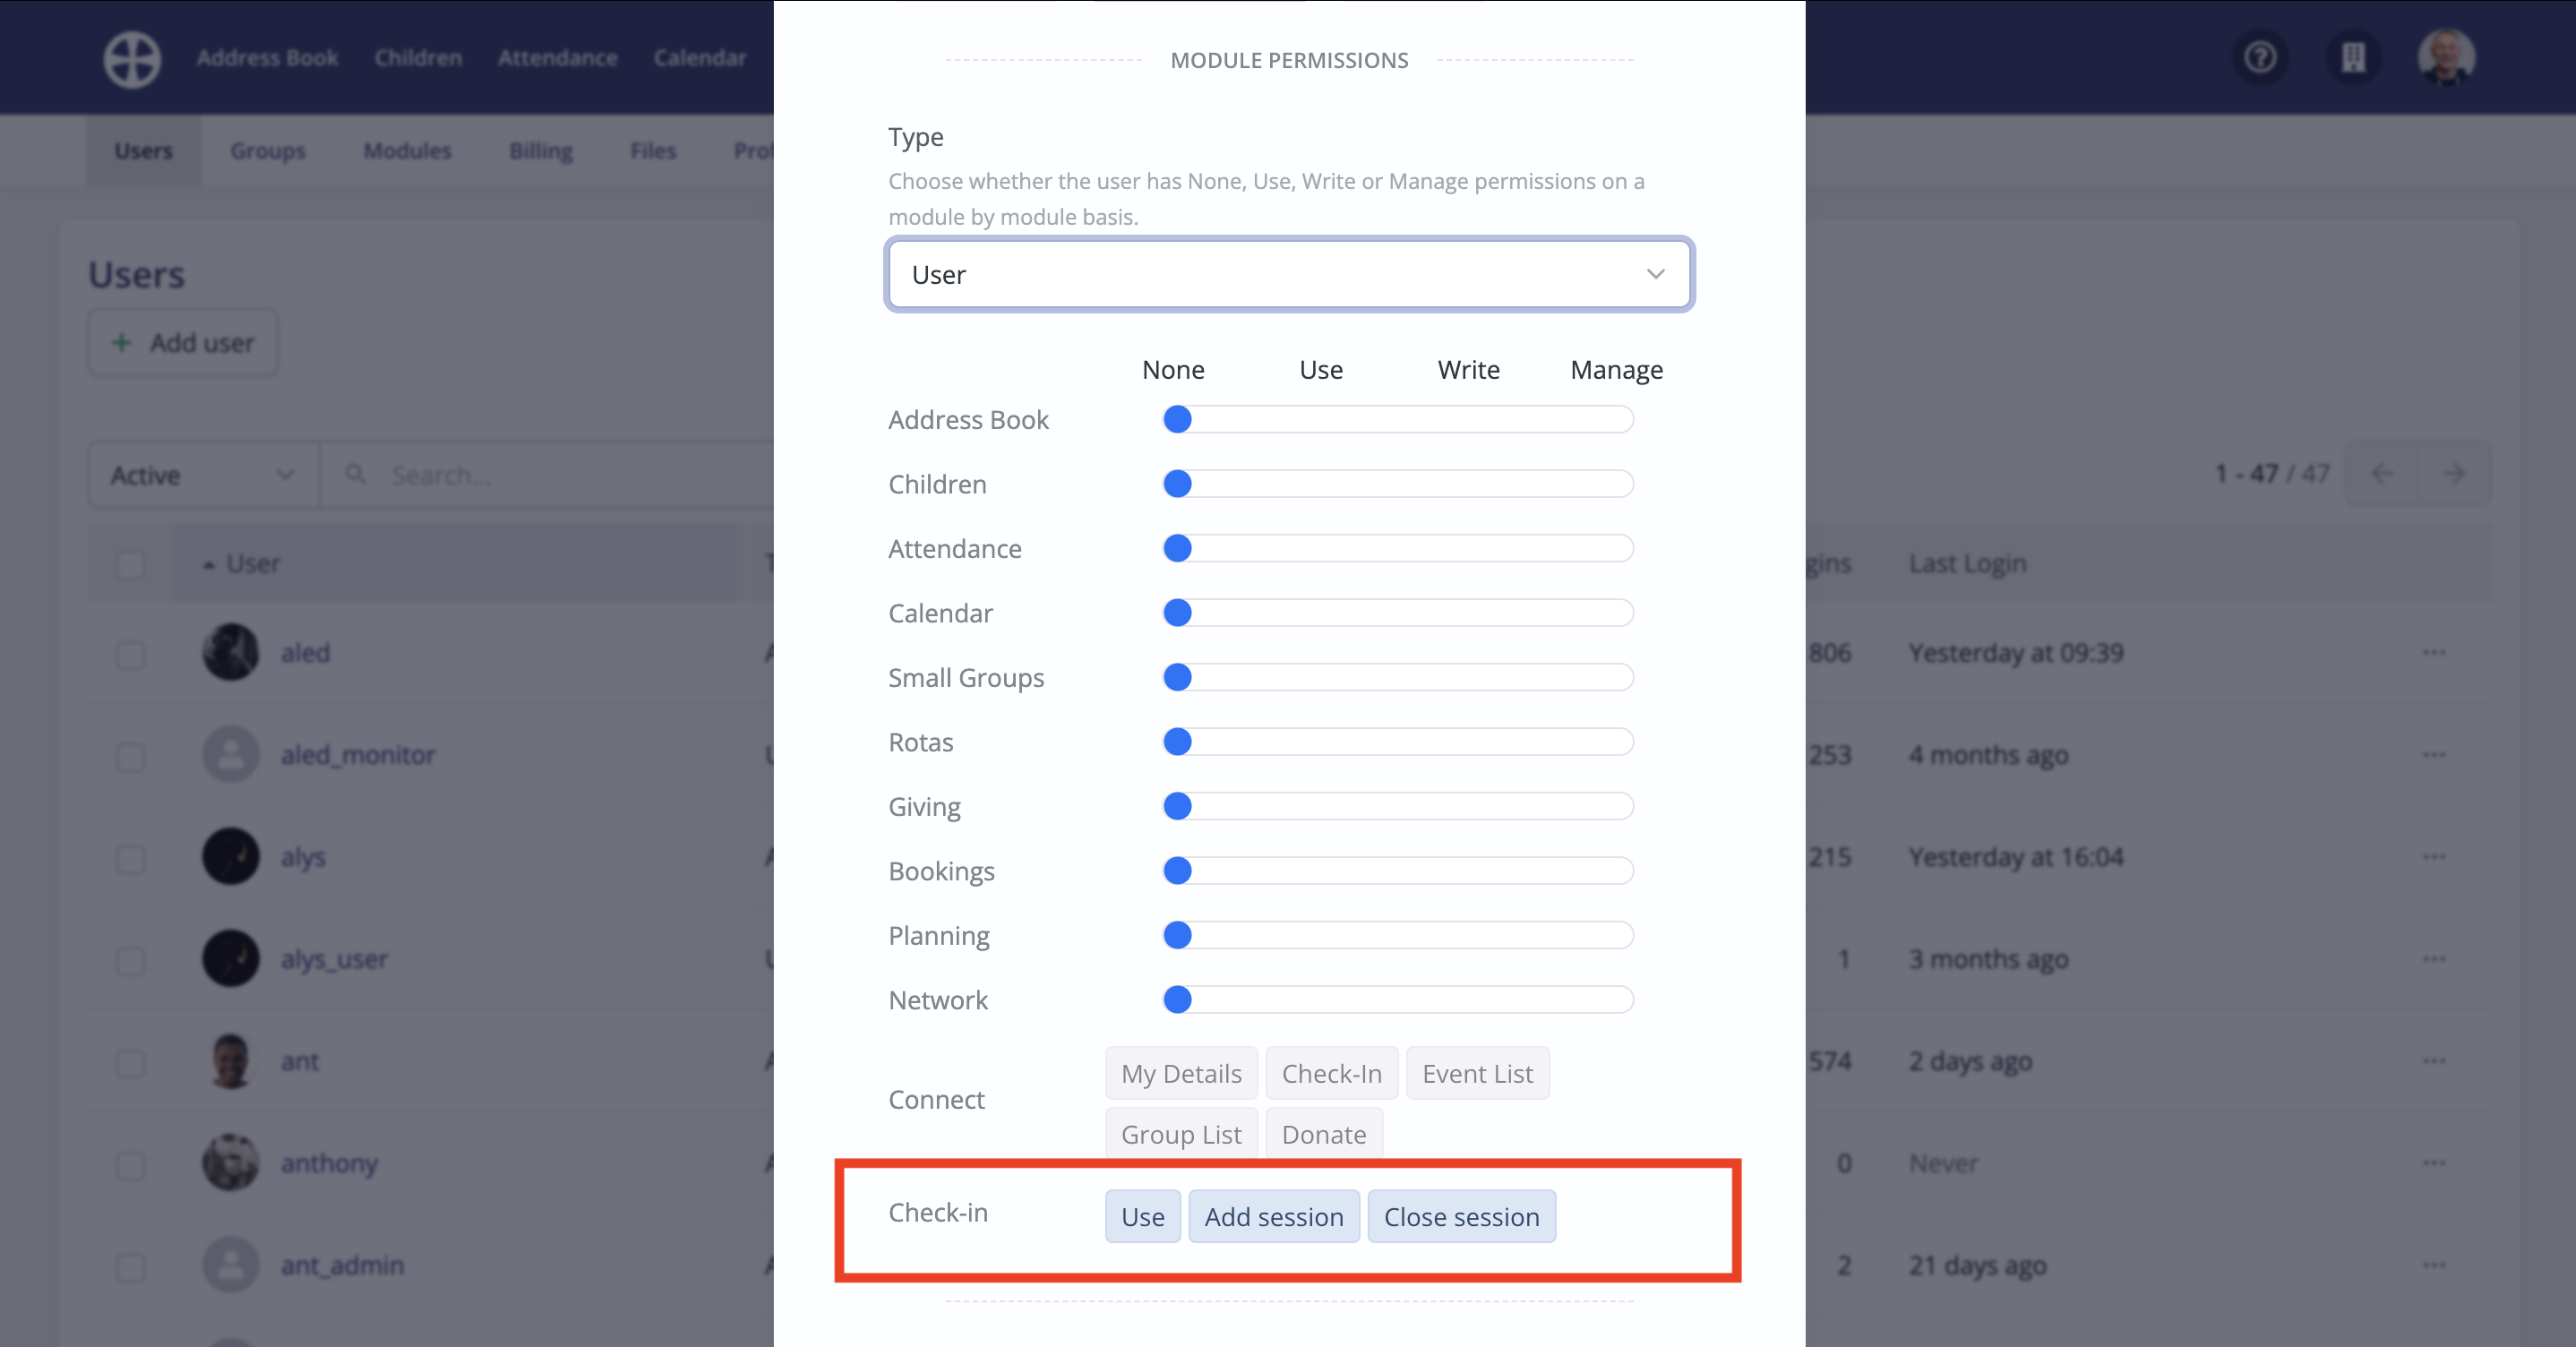Click aled_monitor's placeholder avatar
The width and height of the screenshot is (2576, 1347).
pos(231,755)
